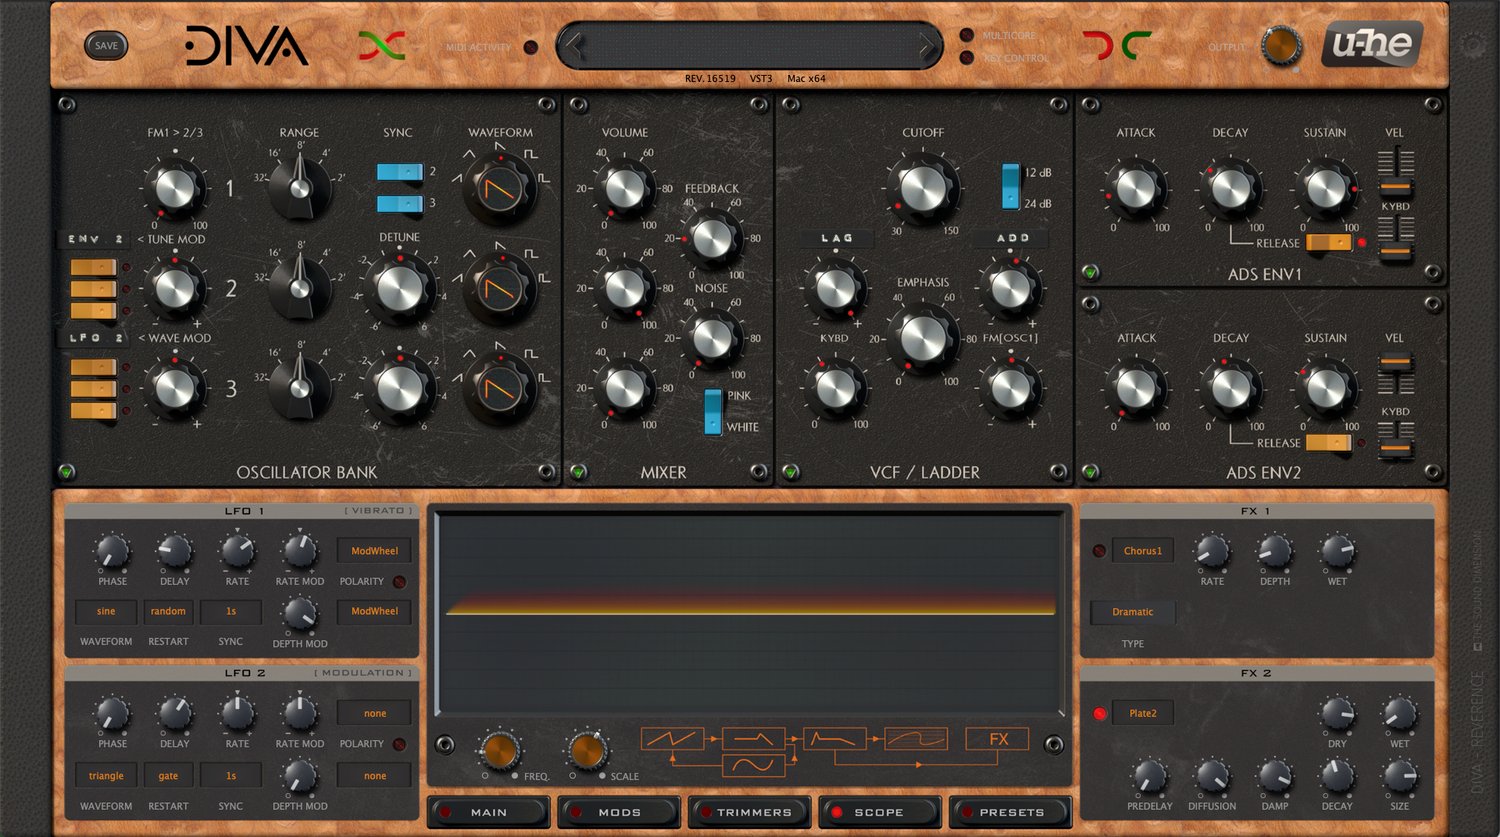Click the ENV1 VEL slider

[1395, 172]
